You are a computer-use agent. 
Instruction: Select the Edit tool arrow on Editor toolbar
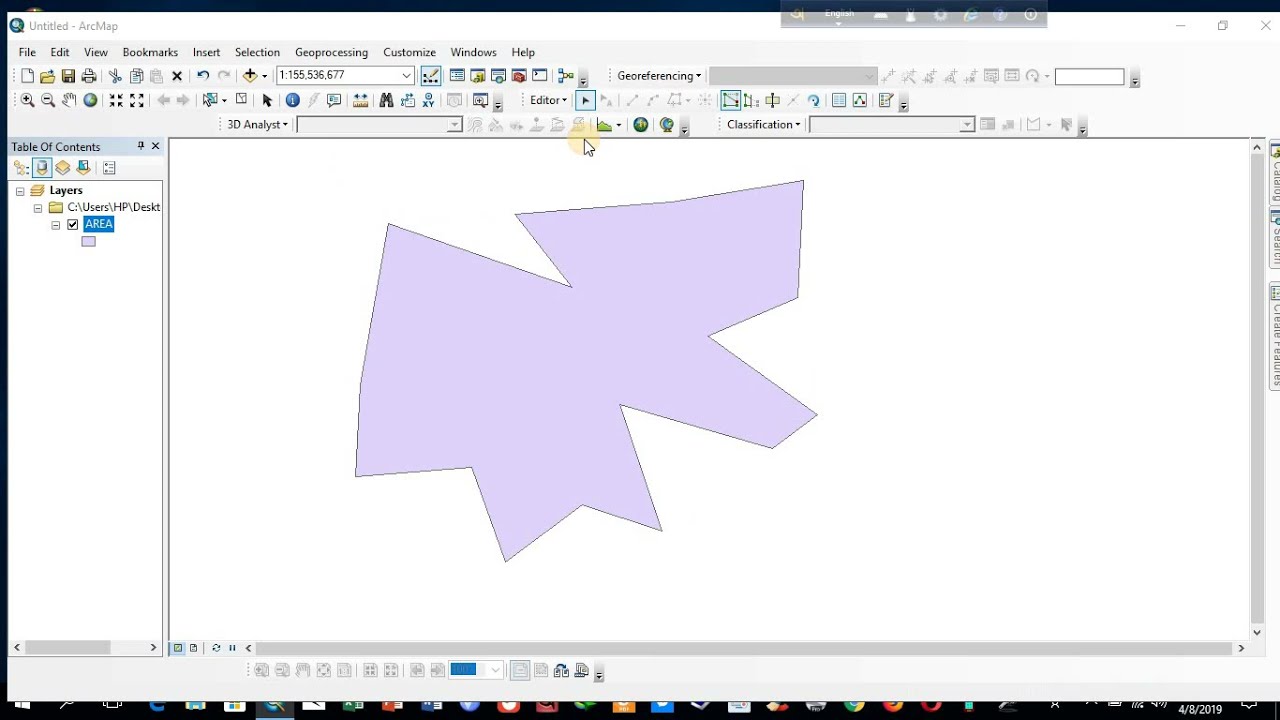click(x=585, y=100)
